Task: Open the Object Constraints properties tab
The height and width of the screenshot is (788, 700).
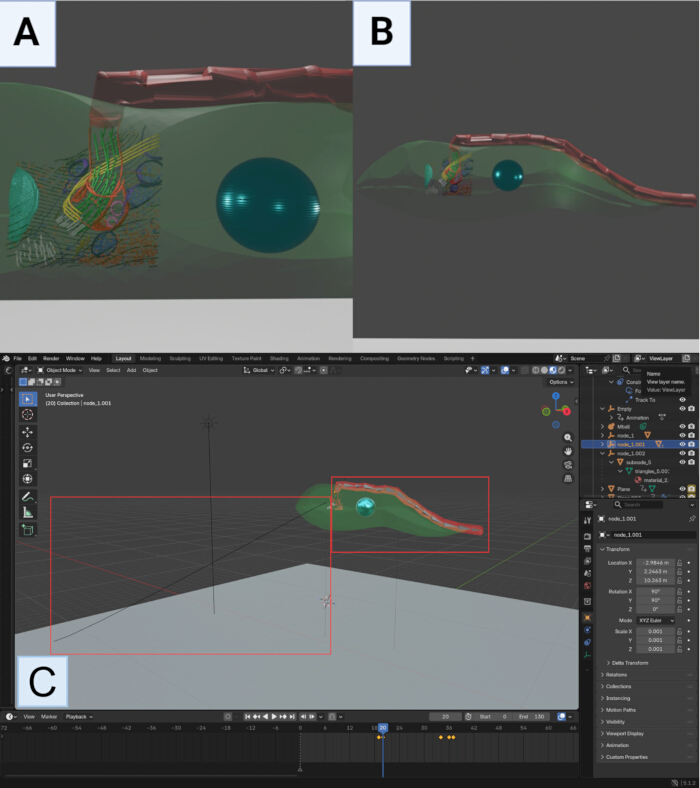Action: point(587,642)
